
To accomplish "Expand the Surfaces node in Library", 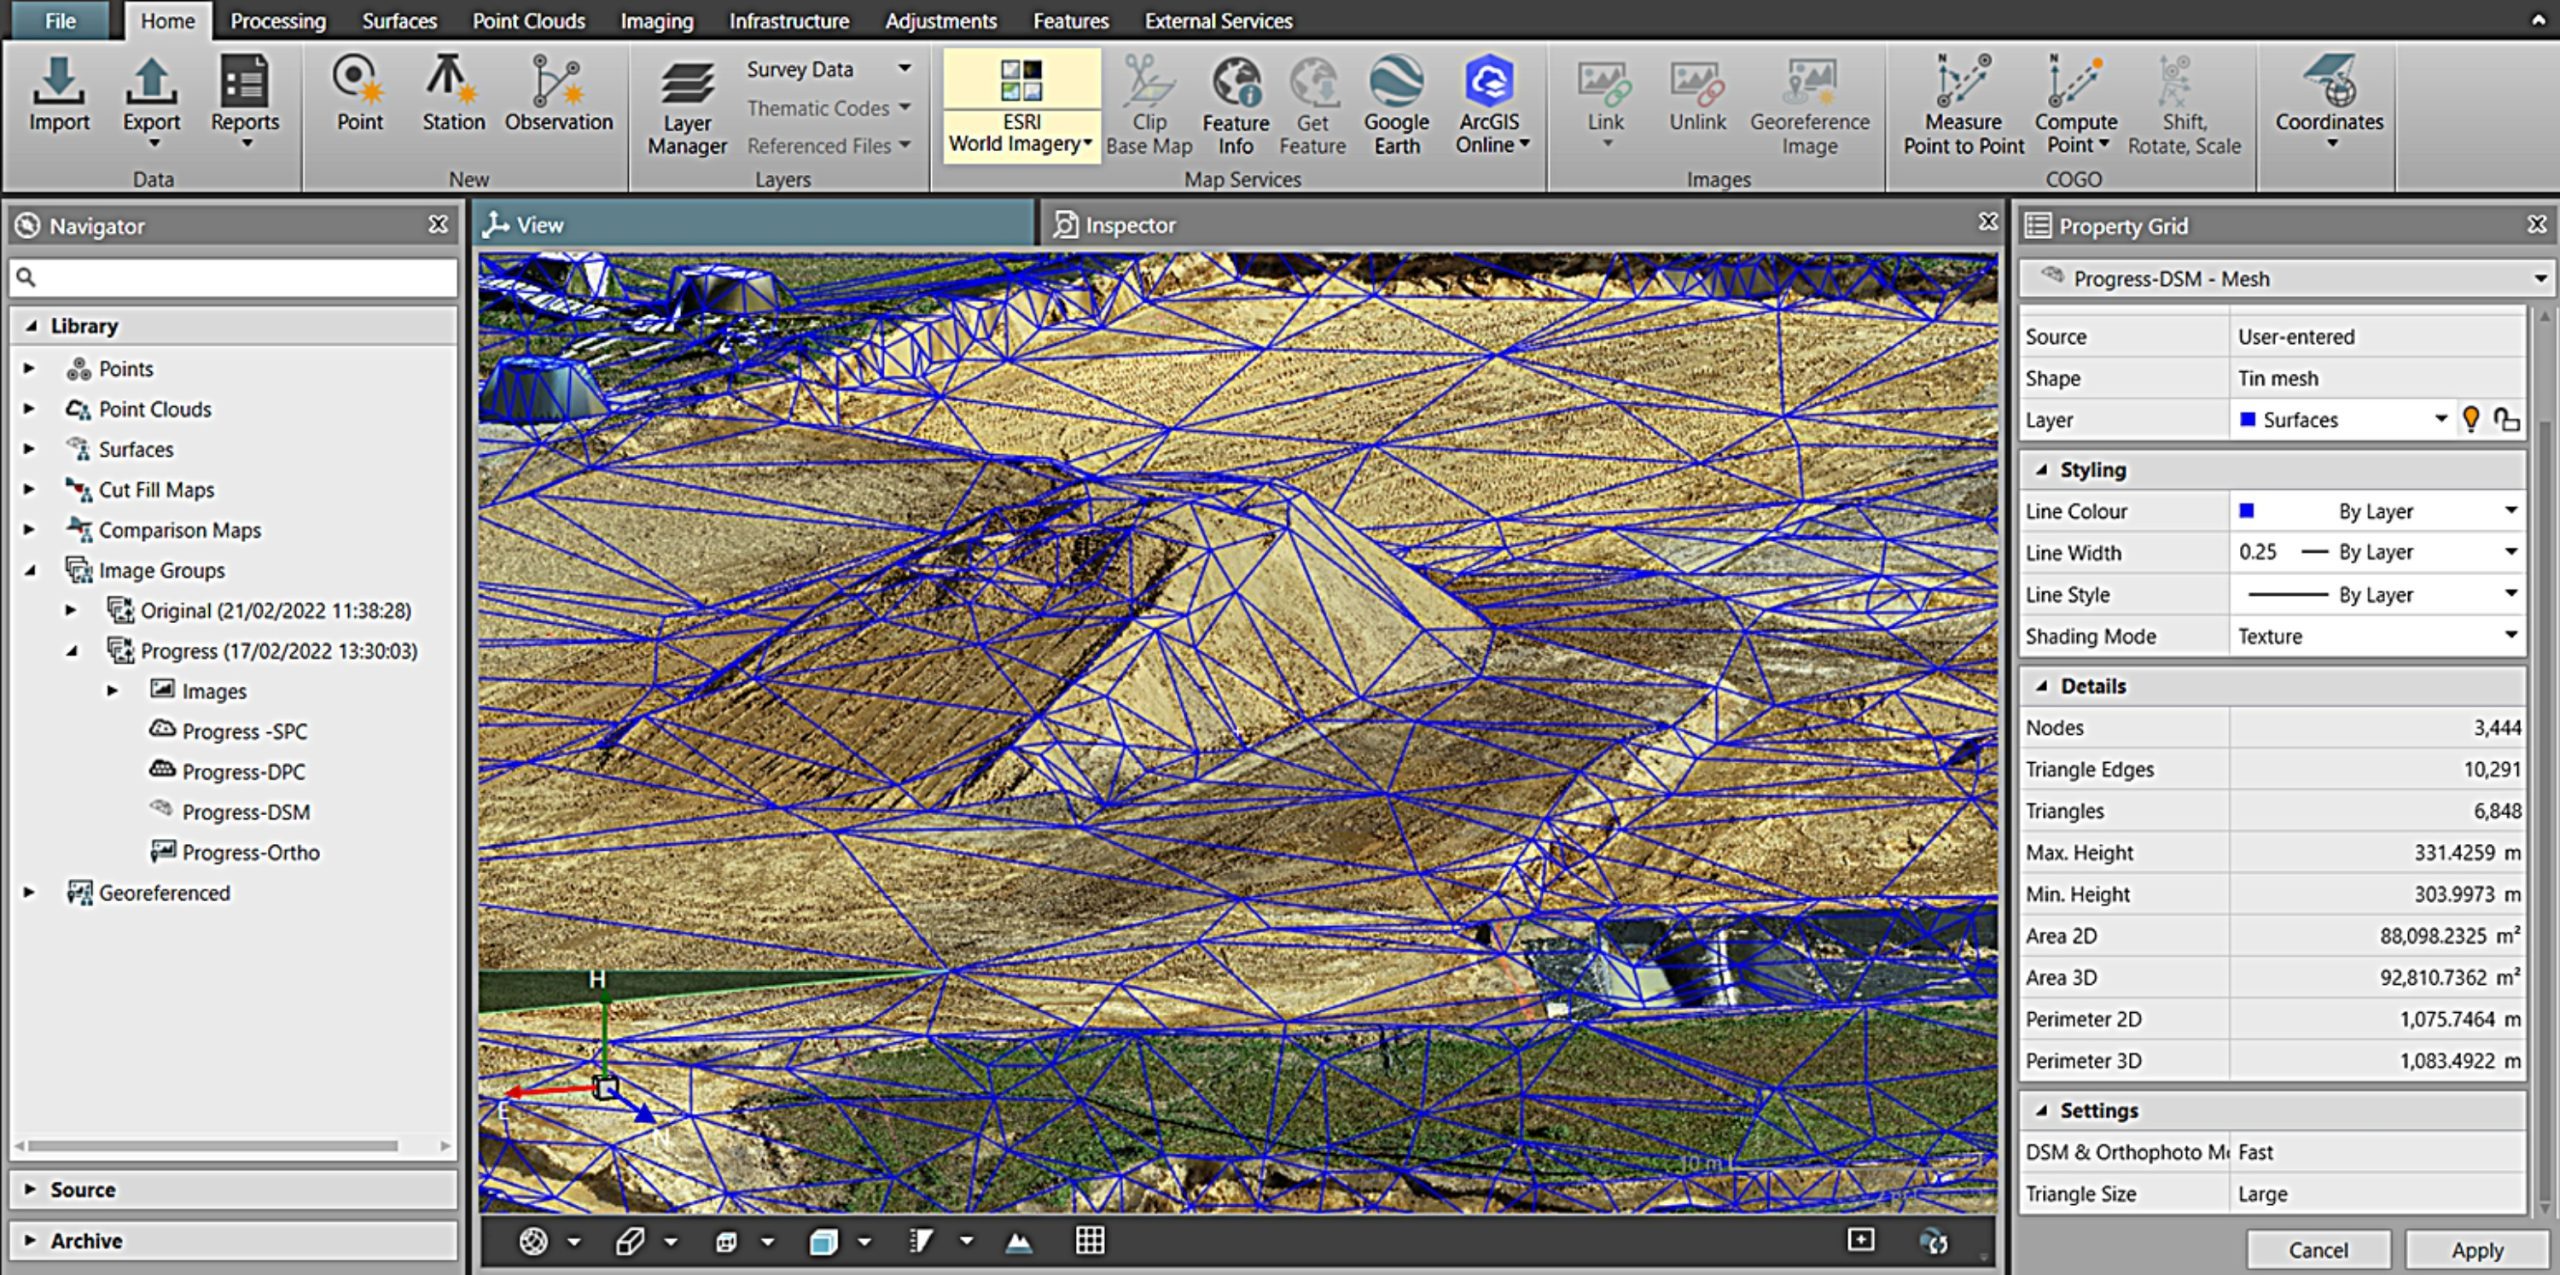I will pyautogui.click(x=29, y=449).
